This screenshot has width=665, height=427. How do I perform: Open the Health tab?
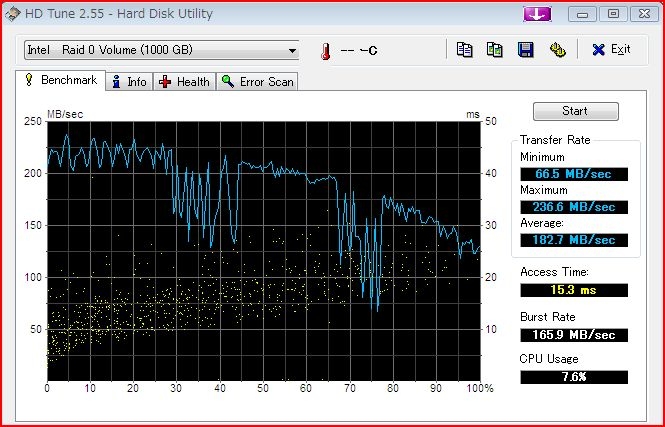coord(184,81)
